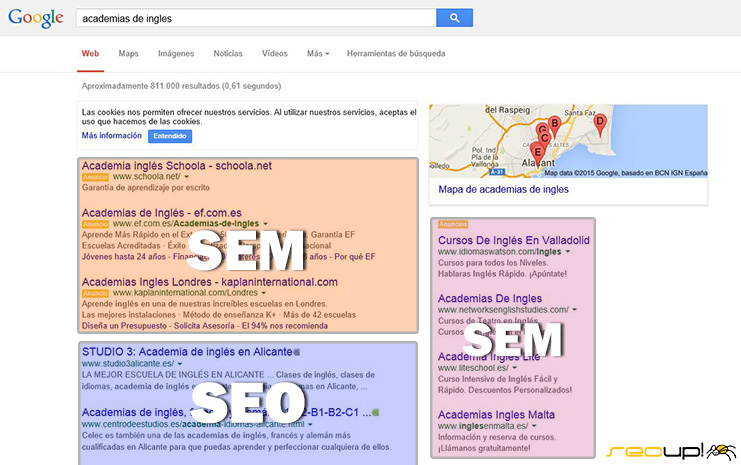Switch to the Noticias tab
The width and height of the screenshot is (741, 465).
click(x=228, y=53)
